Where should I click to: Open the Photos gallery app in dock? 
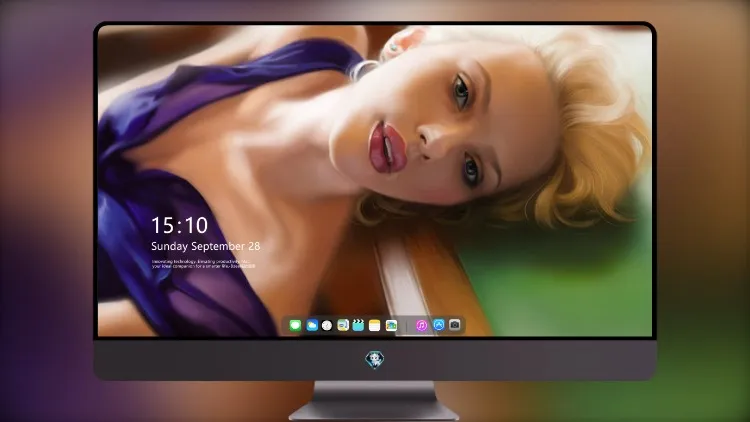point(391,325)
